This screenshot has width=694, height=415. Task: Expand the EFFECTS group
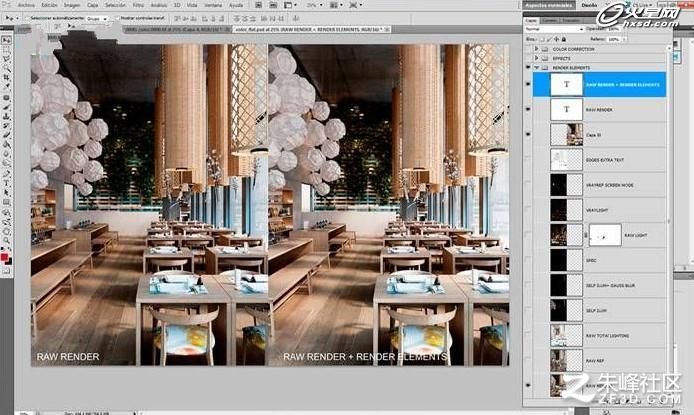[536, 58]
